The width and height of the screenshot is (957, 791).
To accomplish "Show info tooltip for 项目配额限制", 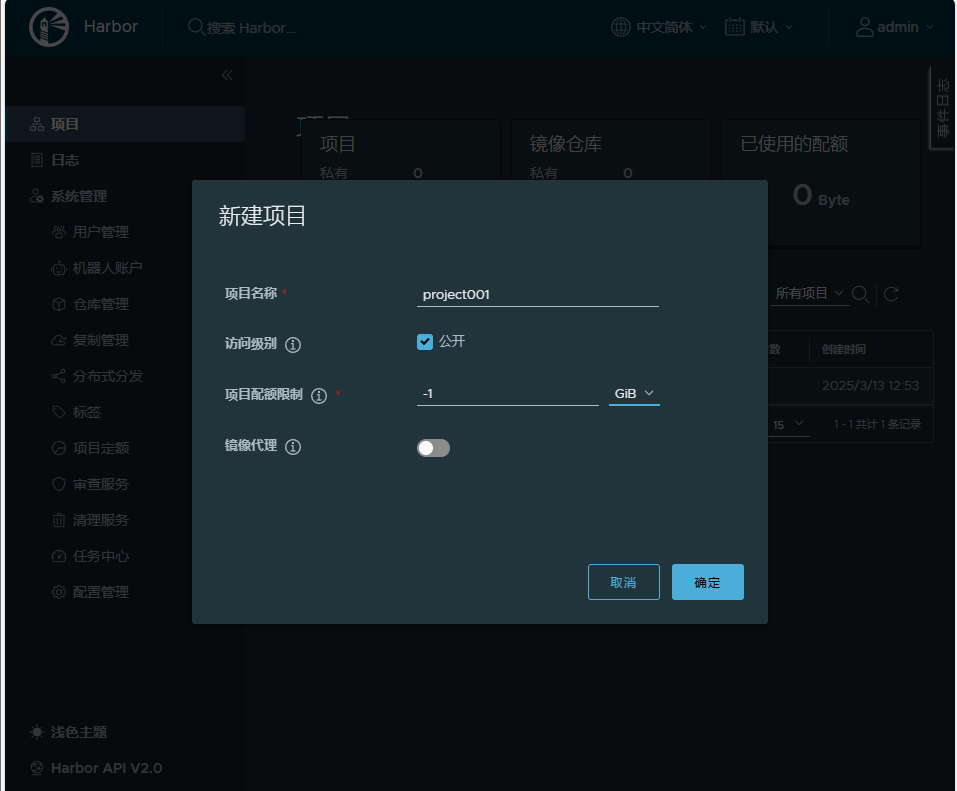I will (319, 396).
